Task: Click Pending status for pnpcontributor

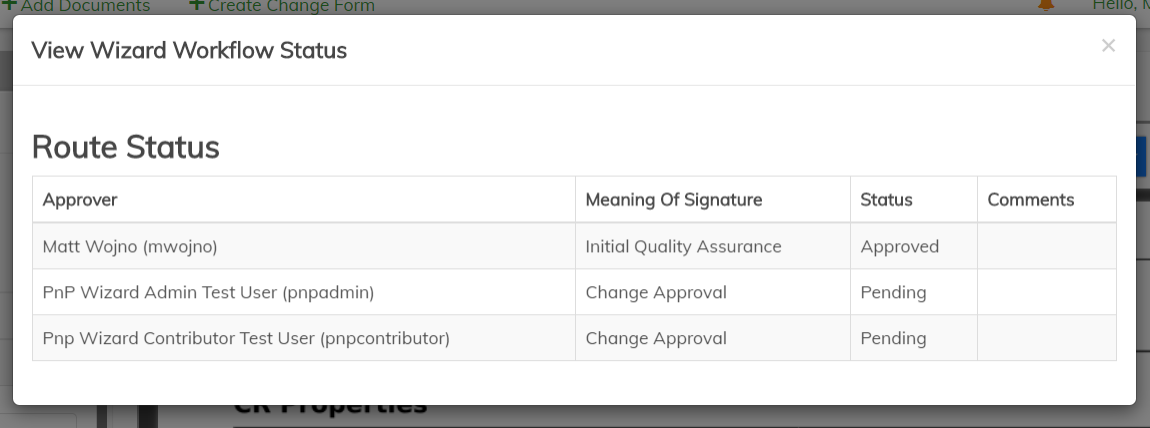Action: pyautogui.click(x=893, y=338)
